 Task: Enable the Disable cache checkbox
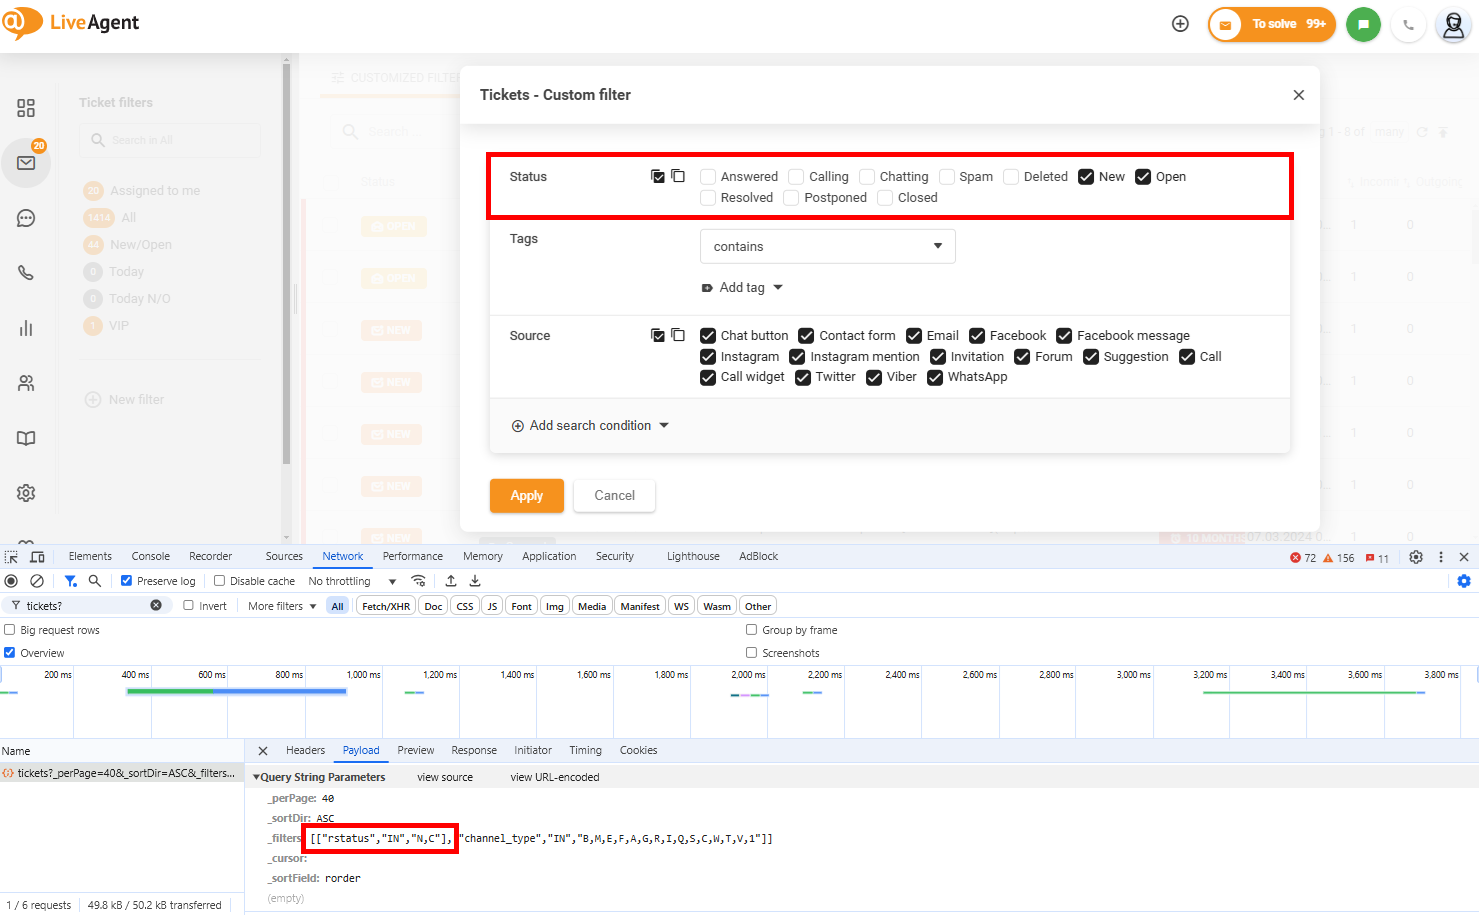coord(219,581)
